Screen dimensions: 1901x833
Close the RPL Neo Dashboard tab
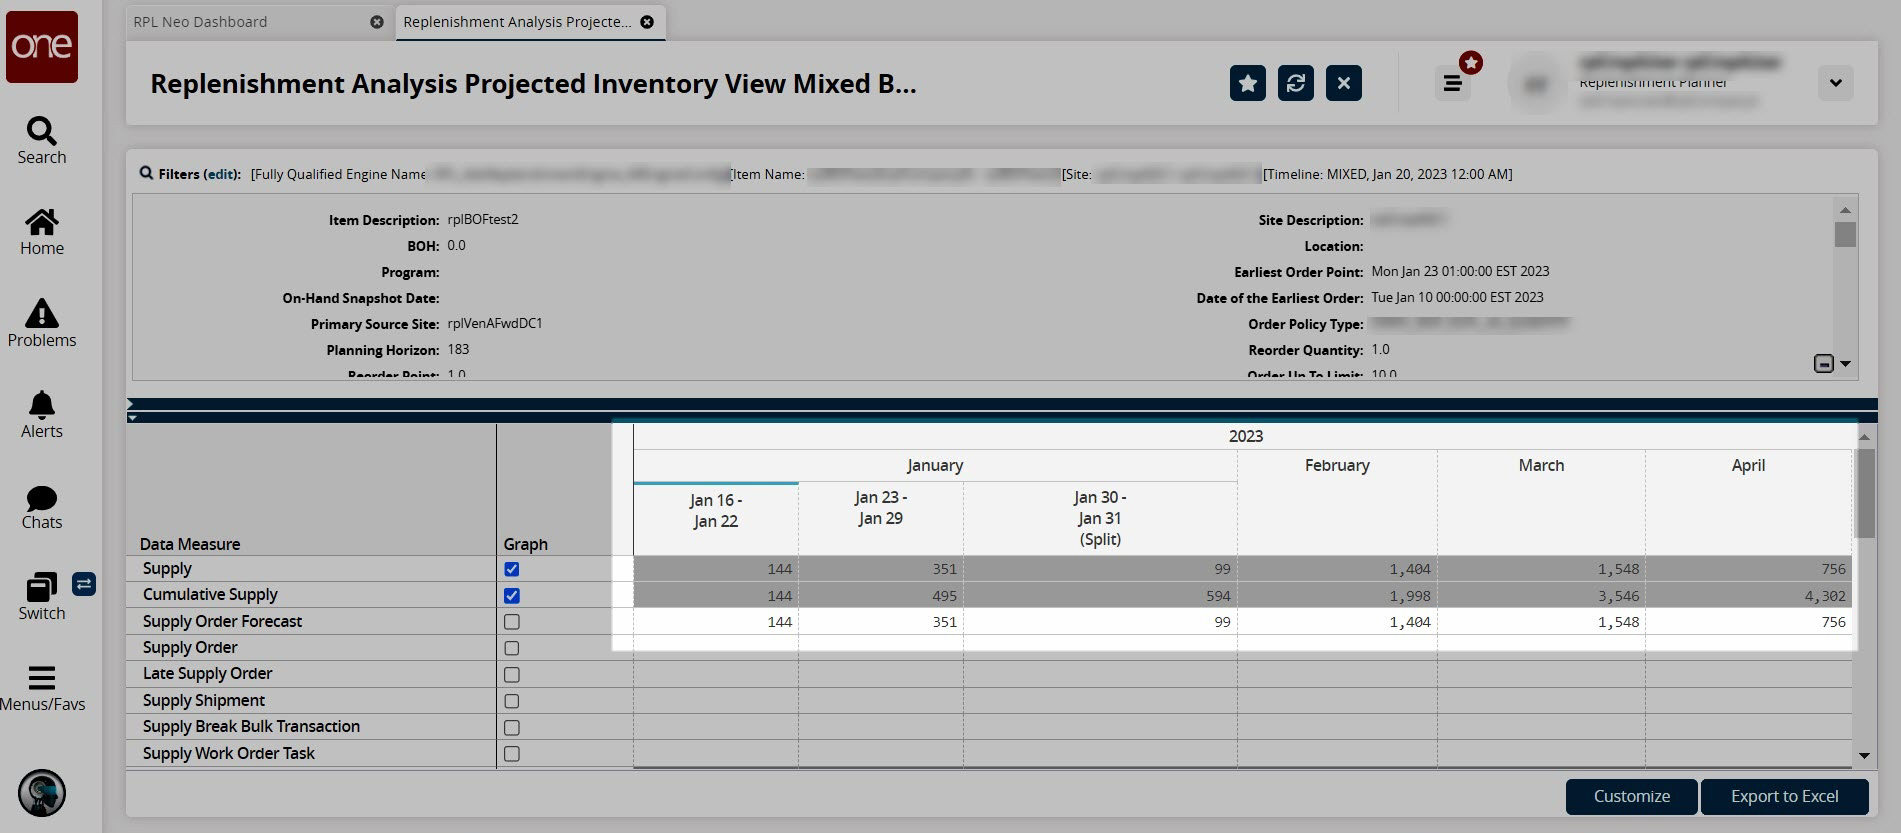pos(377,22)
